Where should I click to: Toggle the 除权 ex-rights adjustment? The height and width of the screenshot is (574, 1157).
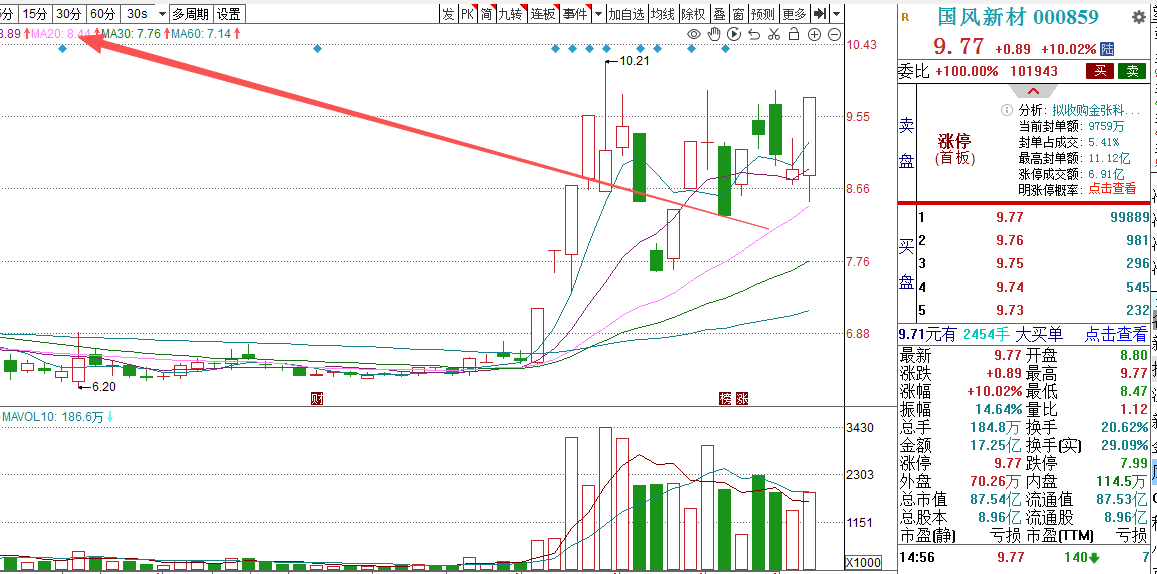tap(693, 14)
